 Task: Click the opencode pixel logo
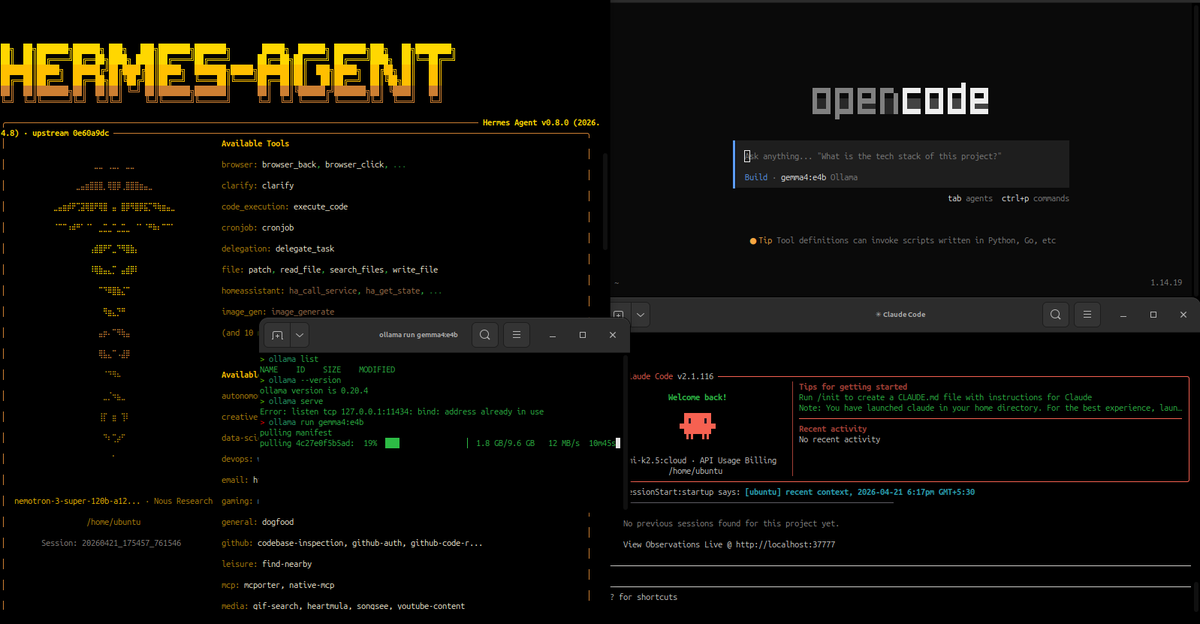pyautogui.click(x=900, y=100)
